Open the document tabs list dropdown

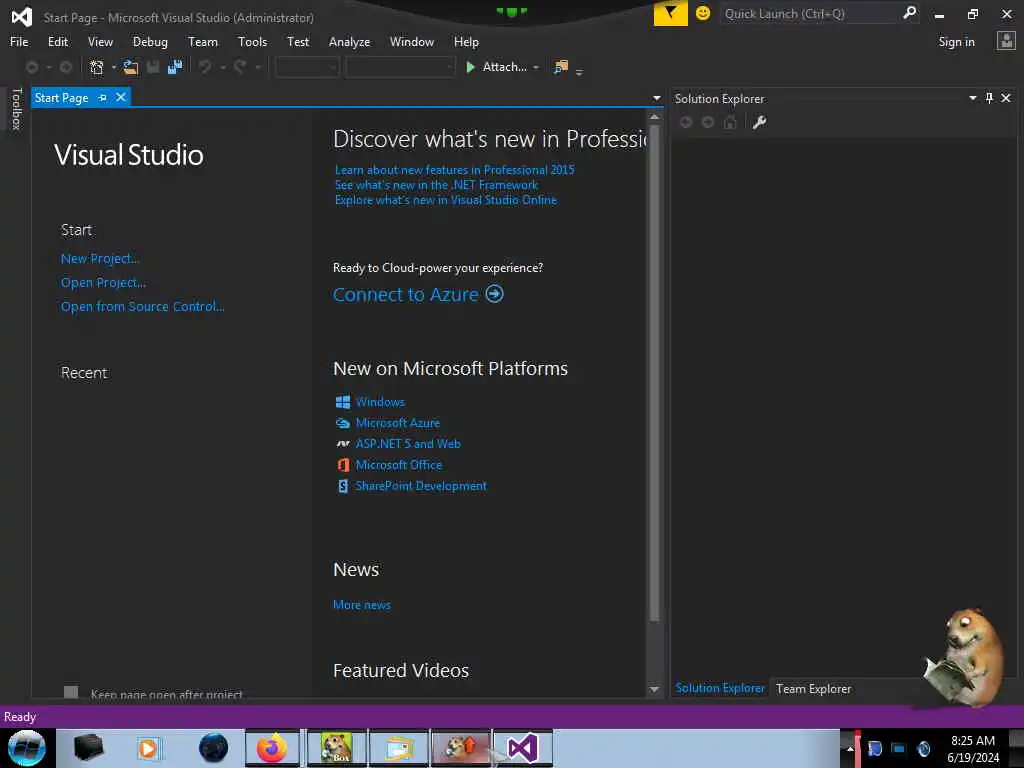[x=656, y=98]
